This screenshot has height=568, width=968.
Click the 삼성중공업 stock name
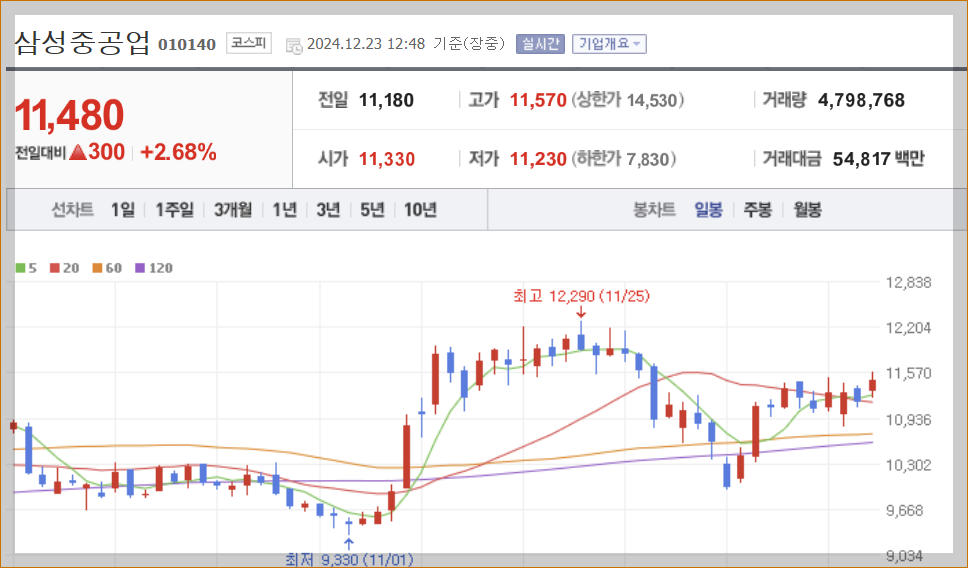(82, 43)
